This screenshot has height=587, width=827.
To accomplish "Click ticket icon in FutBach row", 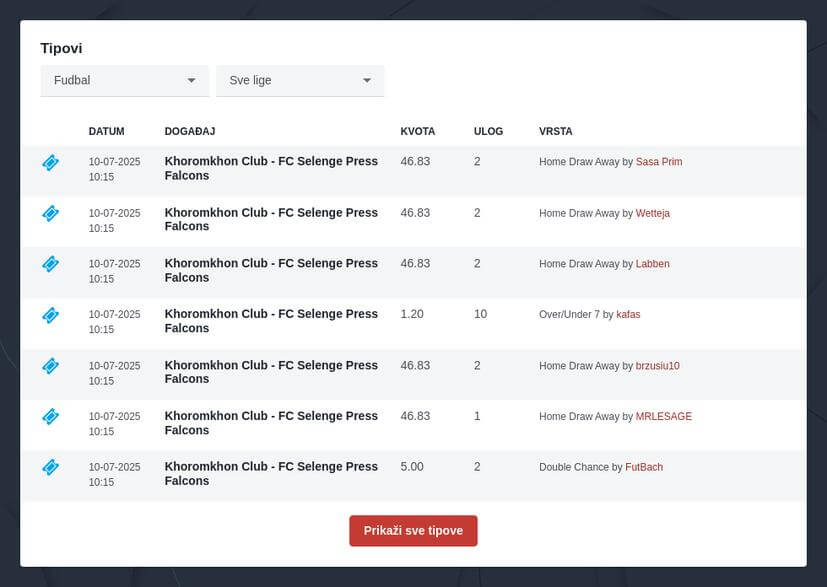I will 51,467.
